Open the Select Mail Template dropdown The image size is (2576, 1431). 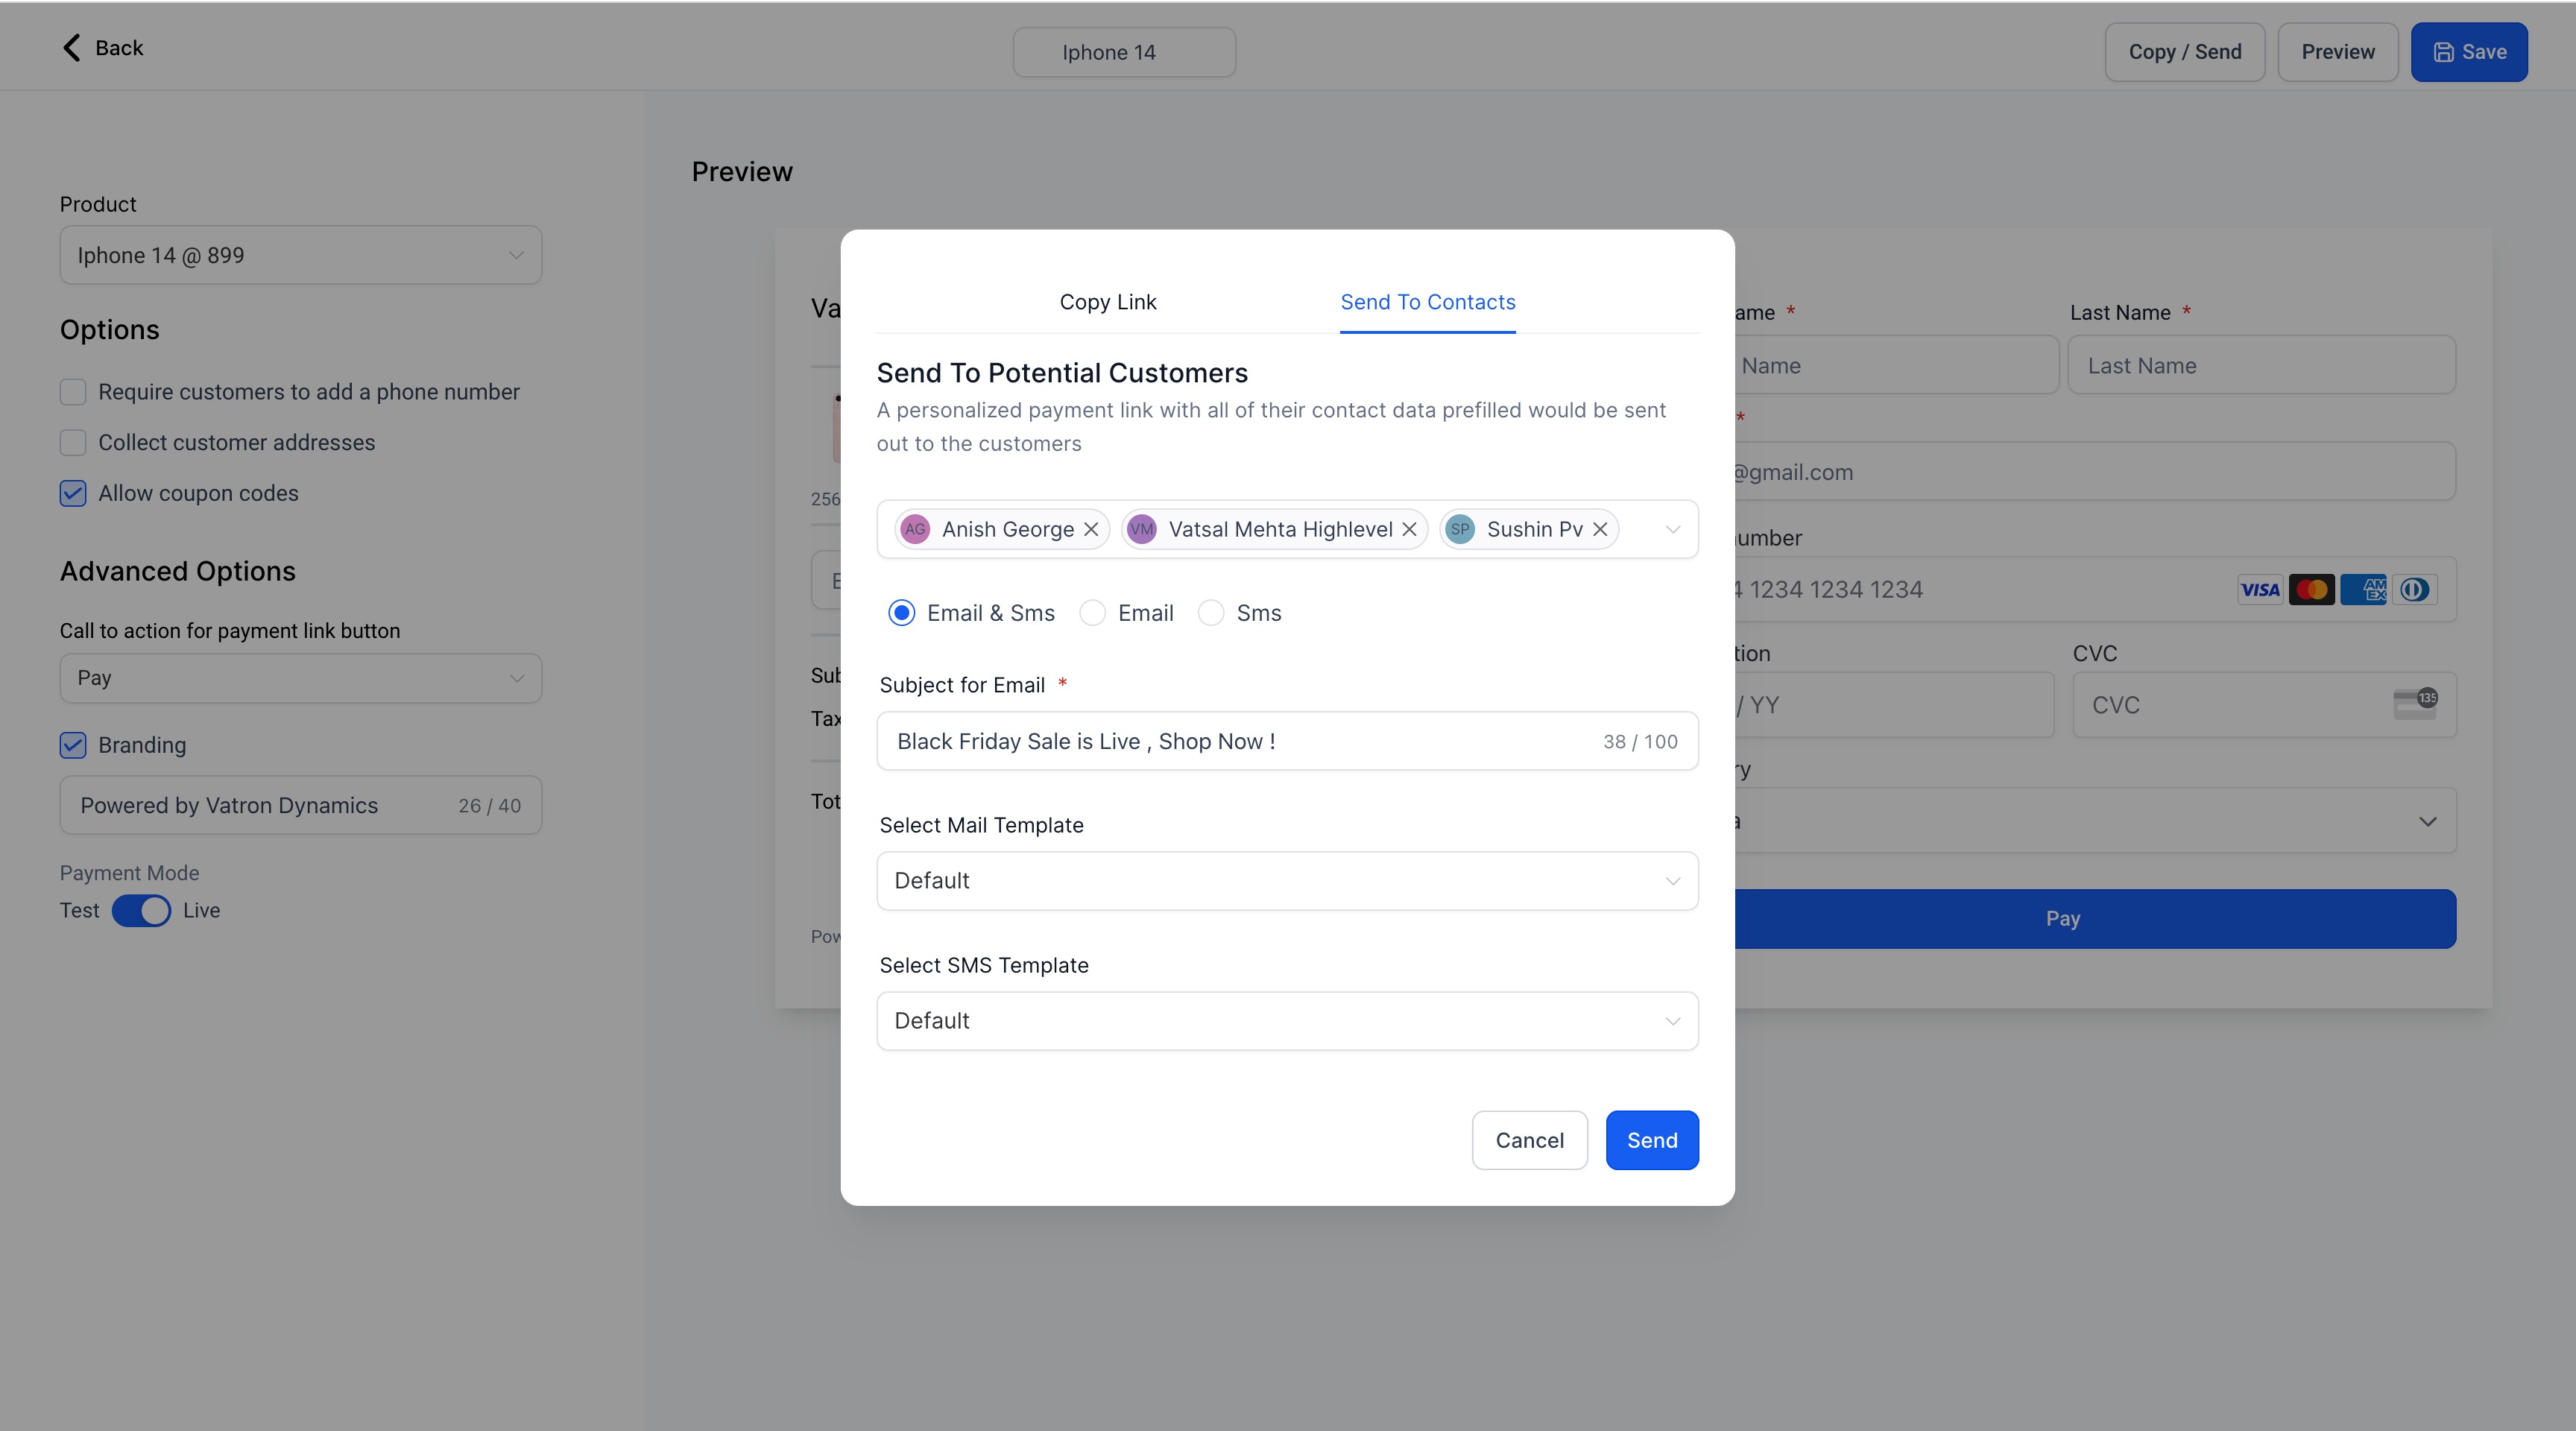click(x=1287, y=880)
